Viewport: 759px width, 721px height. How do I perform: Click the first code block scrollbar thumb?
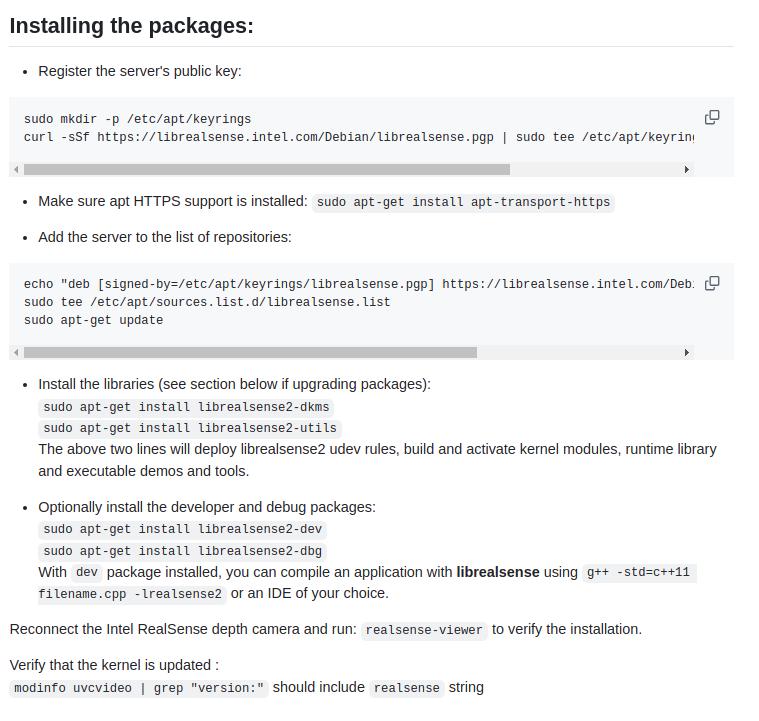click(266, 170)
